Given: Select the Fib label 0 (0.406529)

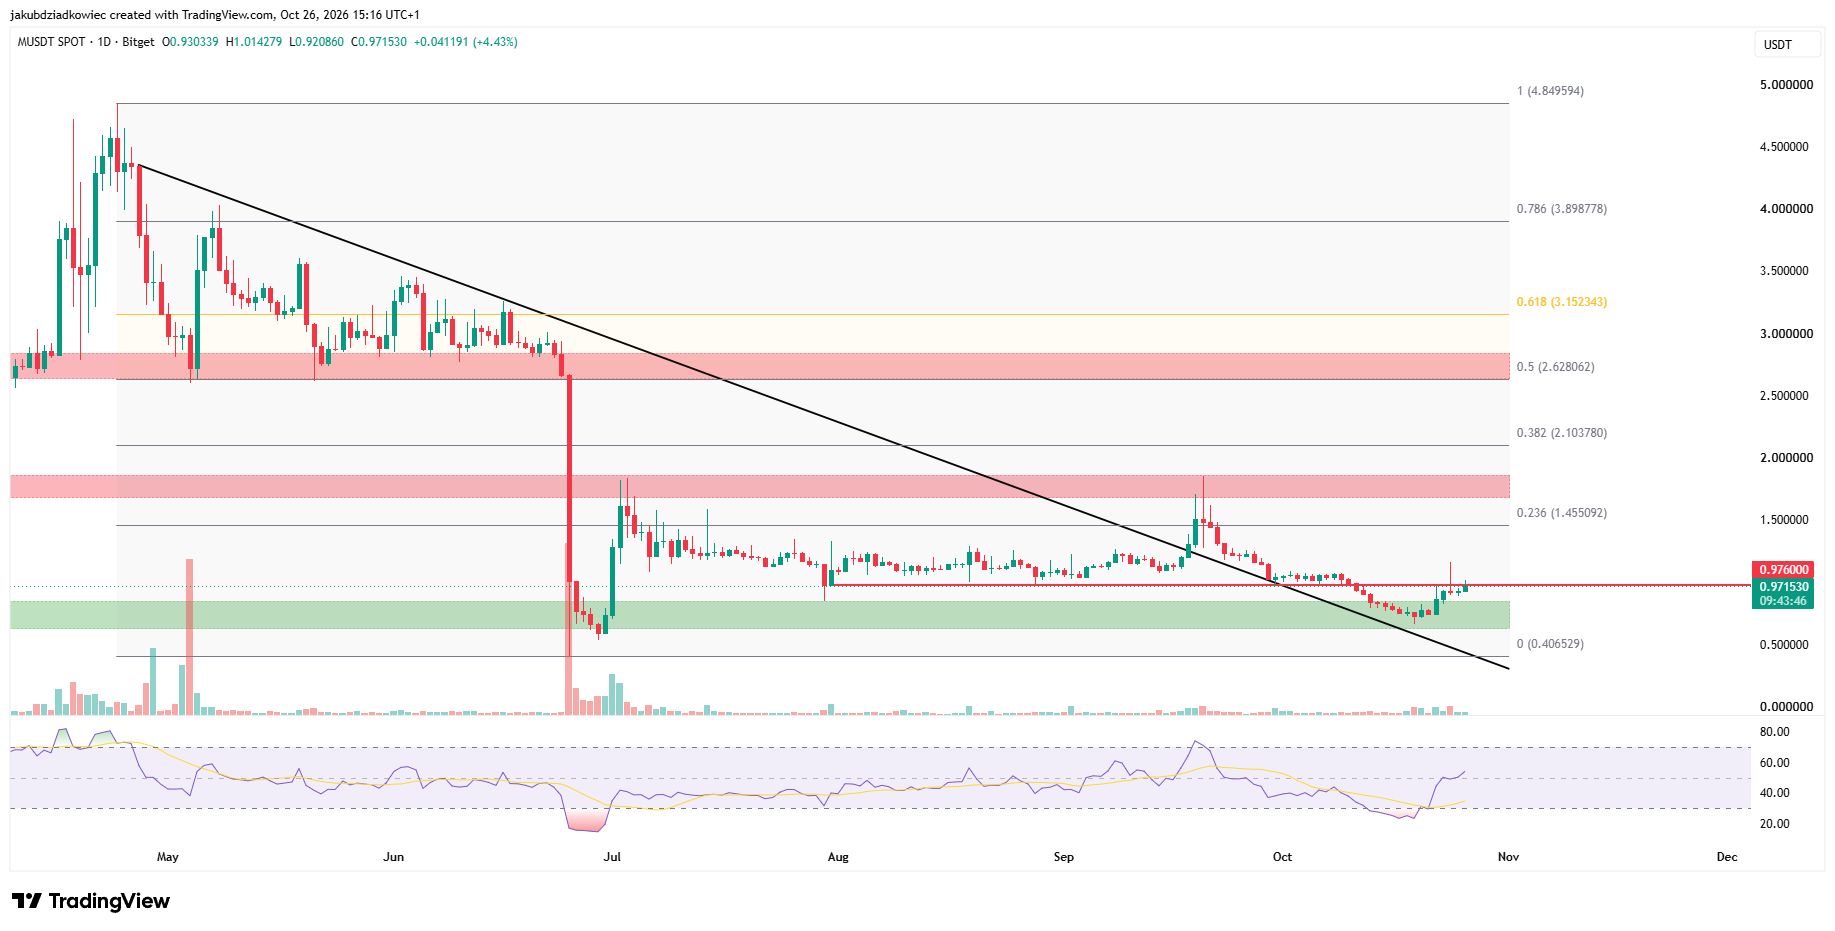Looking at the screenshot, I should coord(1550,644).
